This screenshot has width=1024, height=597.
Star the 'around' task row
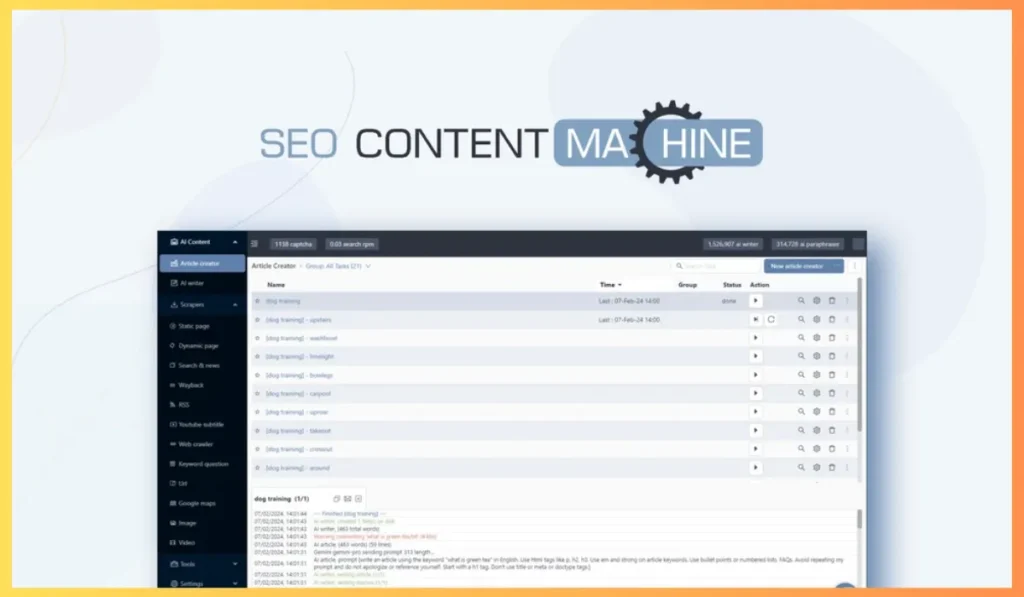257,468
